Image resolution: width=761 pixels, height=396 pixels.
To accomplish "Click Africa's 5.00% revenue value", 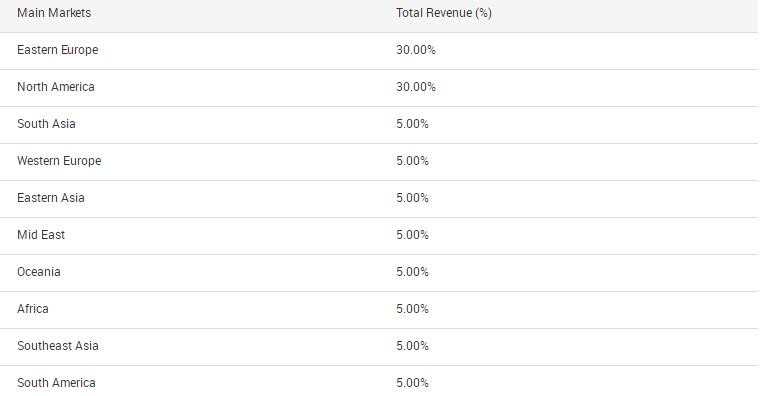I will (x=413, y=309).
